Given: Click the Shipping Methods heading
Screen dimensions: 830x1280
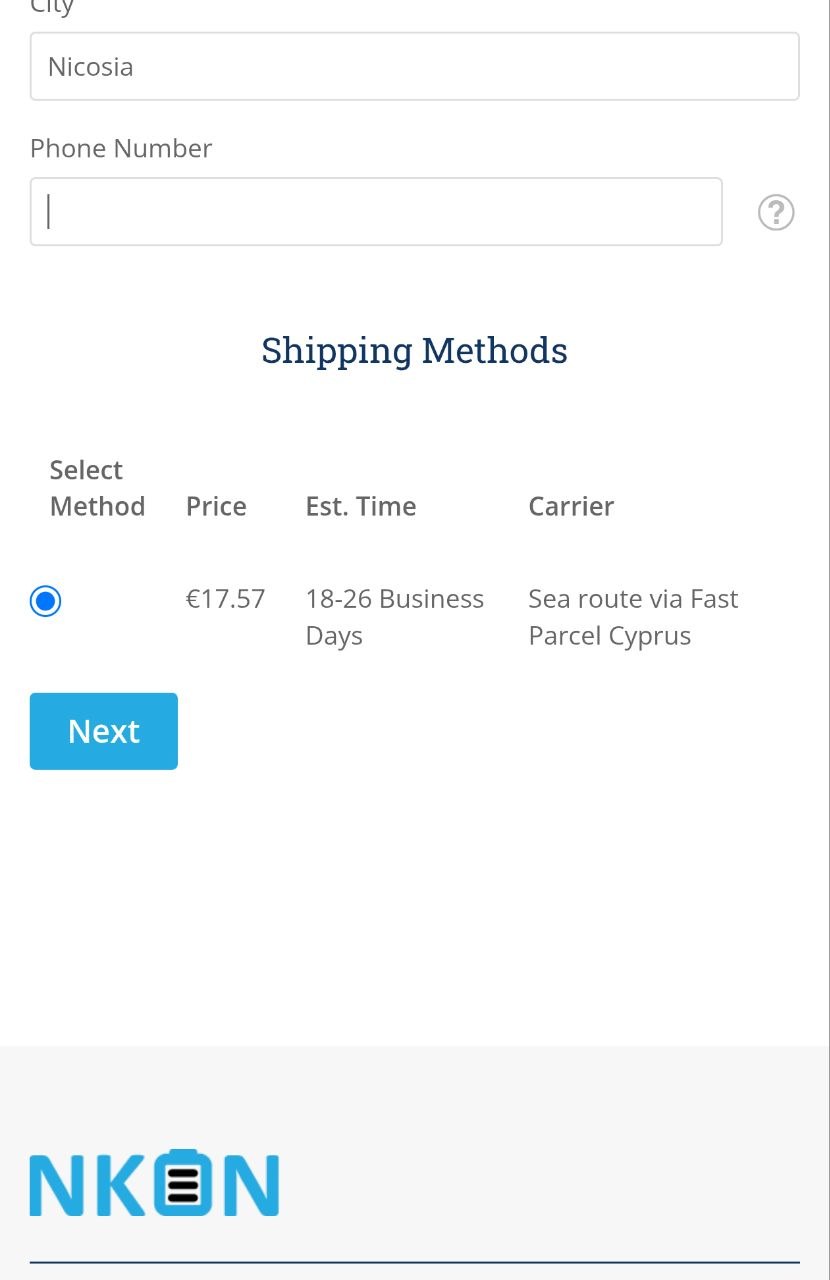Looking at the screenshot, I should [x=414, y=351].
